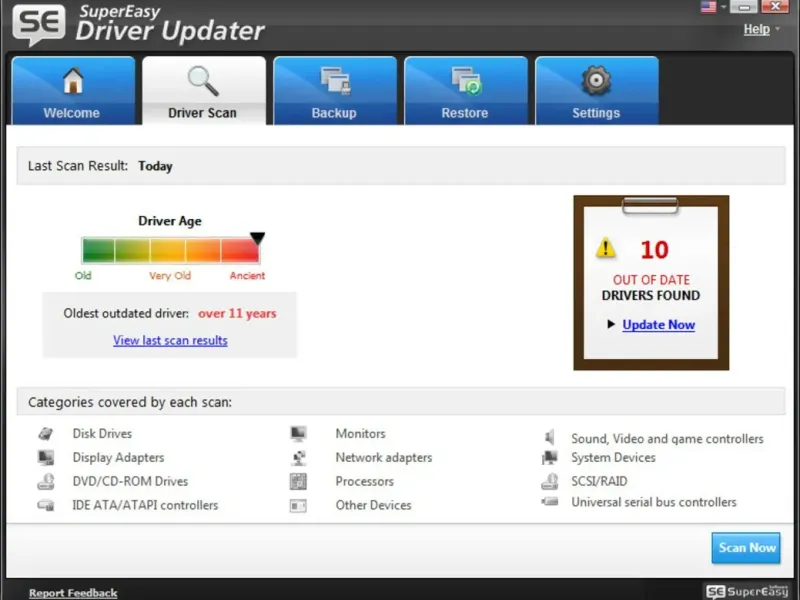Click the 'Other Devices' text
This screenshot has height=600, width=800.
click(373, 505)
